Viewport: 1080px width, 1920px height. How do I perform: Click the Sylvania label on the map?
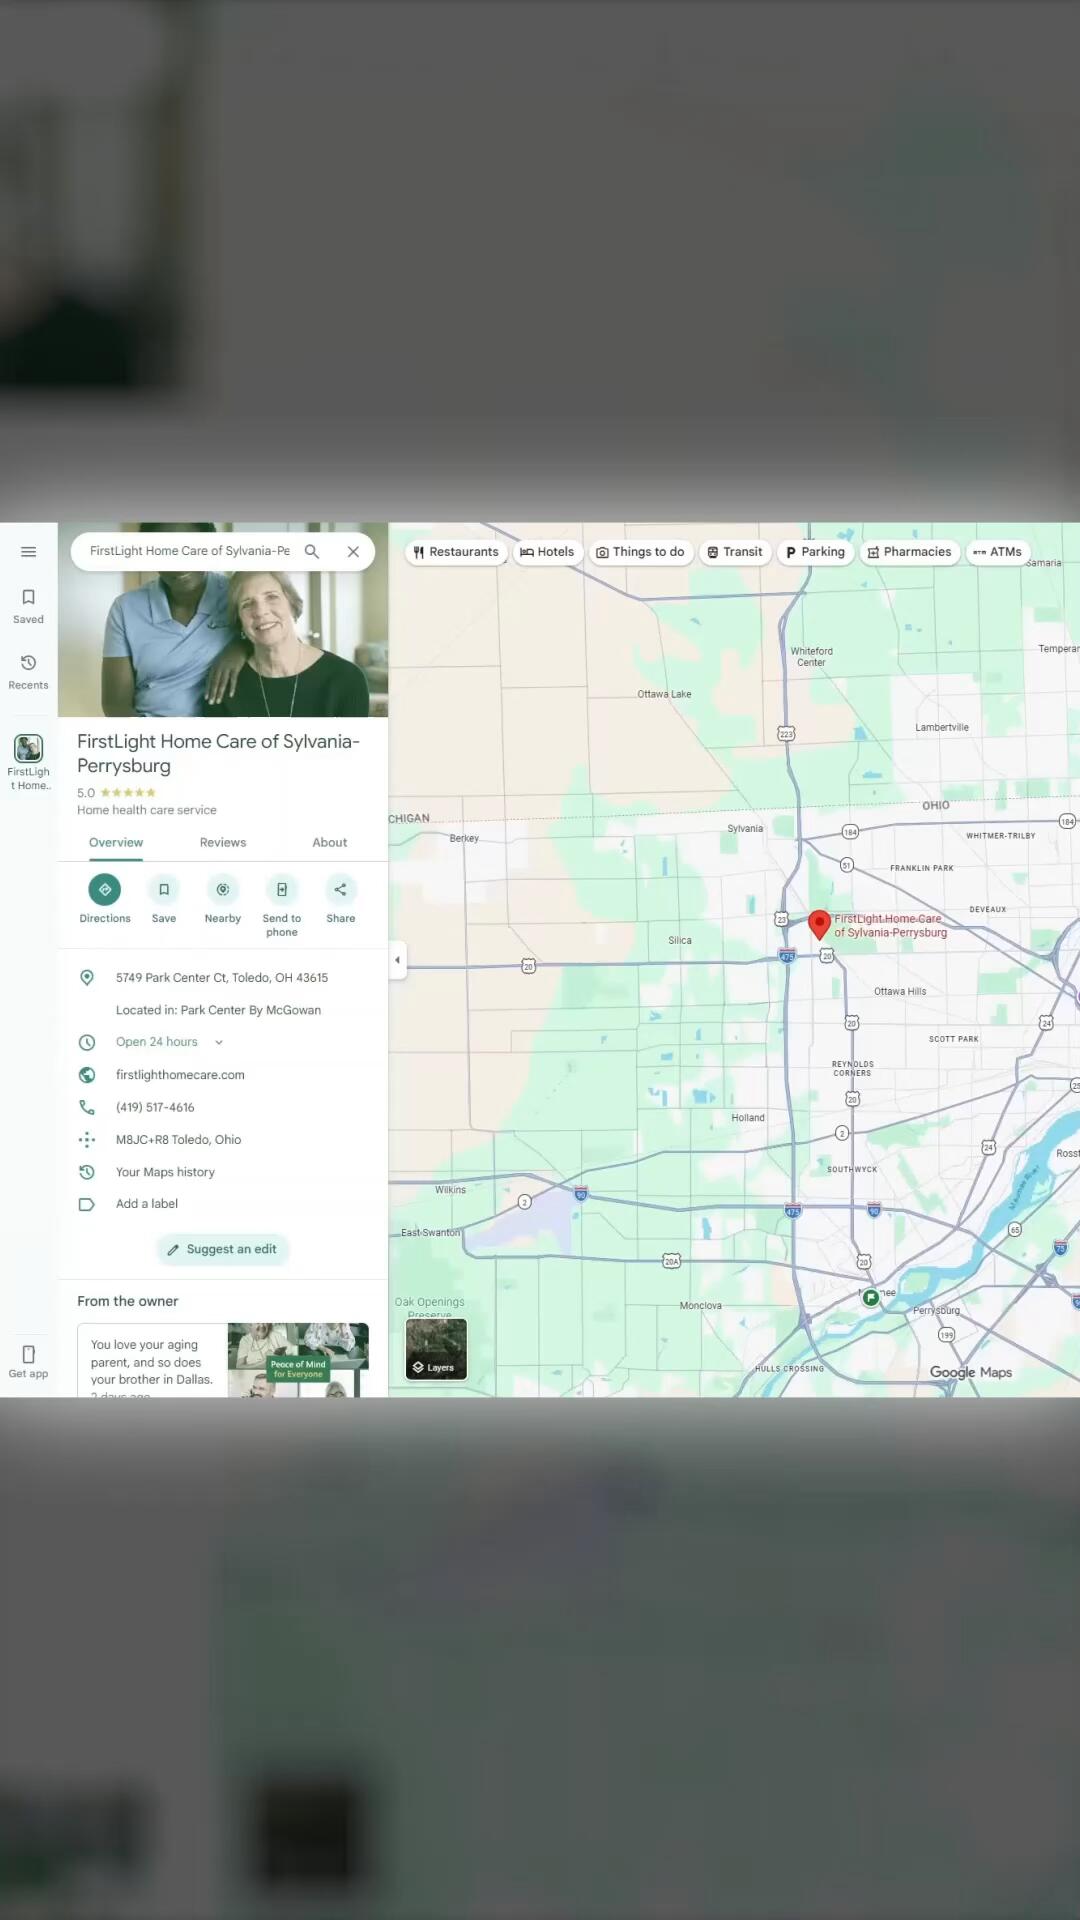(x=745, y=828)
